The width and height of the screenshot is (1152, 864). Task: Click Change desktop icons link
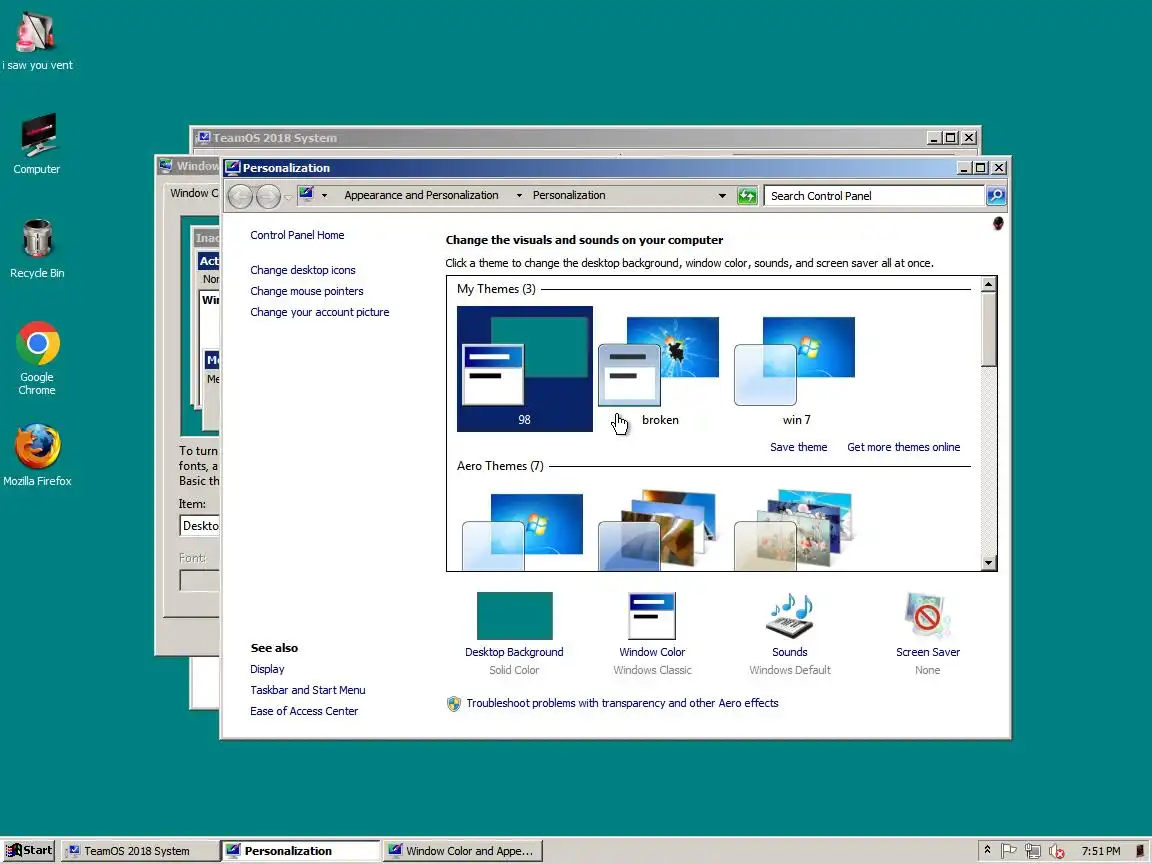(x=303, y=270)
